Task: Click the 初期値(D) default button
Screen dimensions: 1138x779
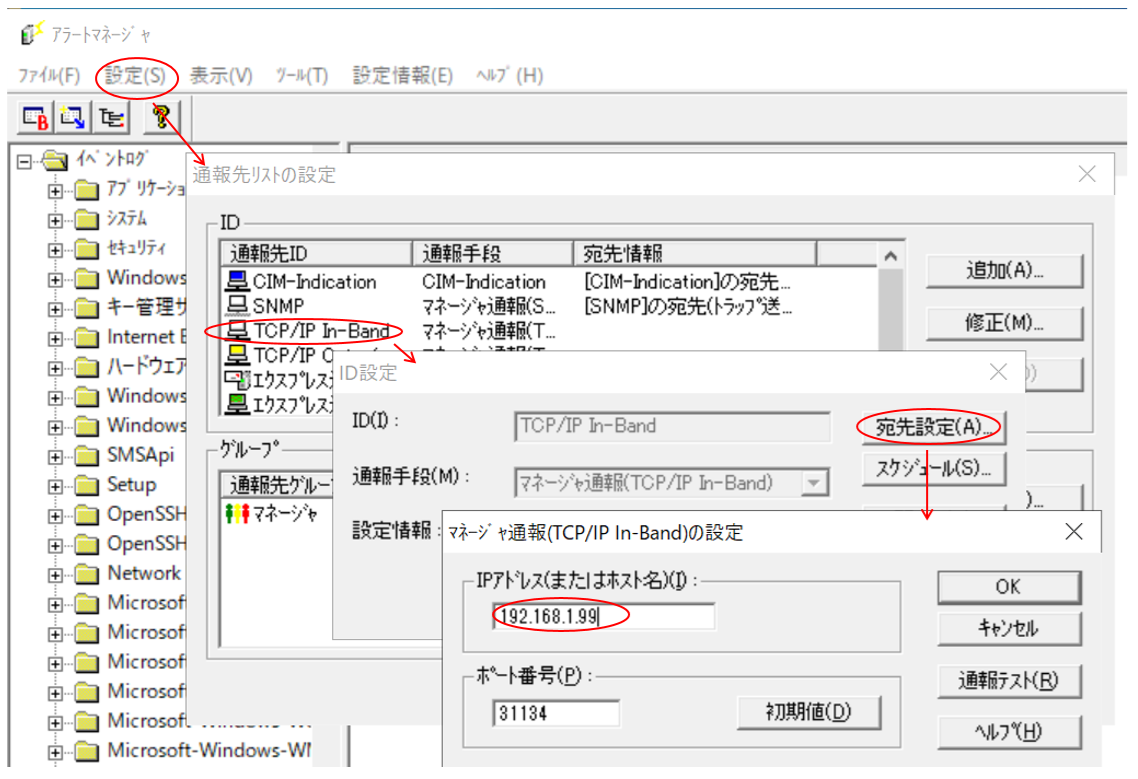Action: 809,713
